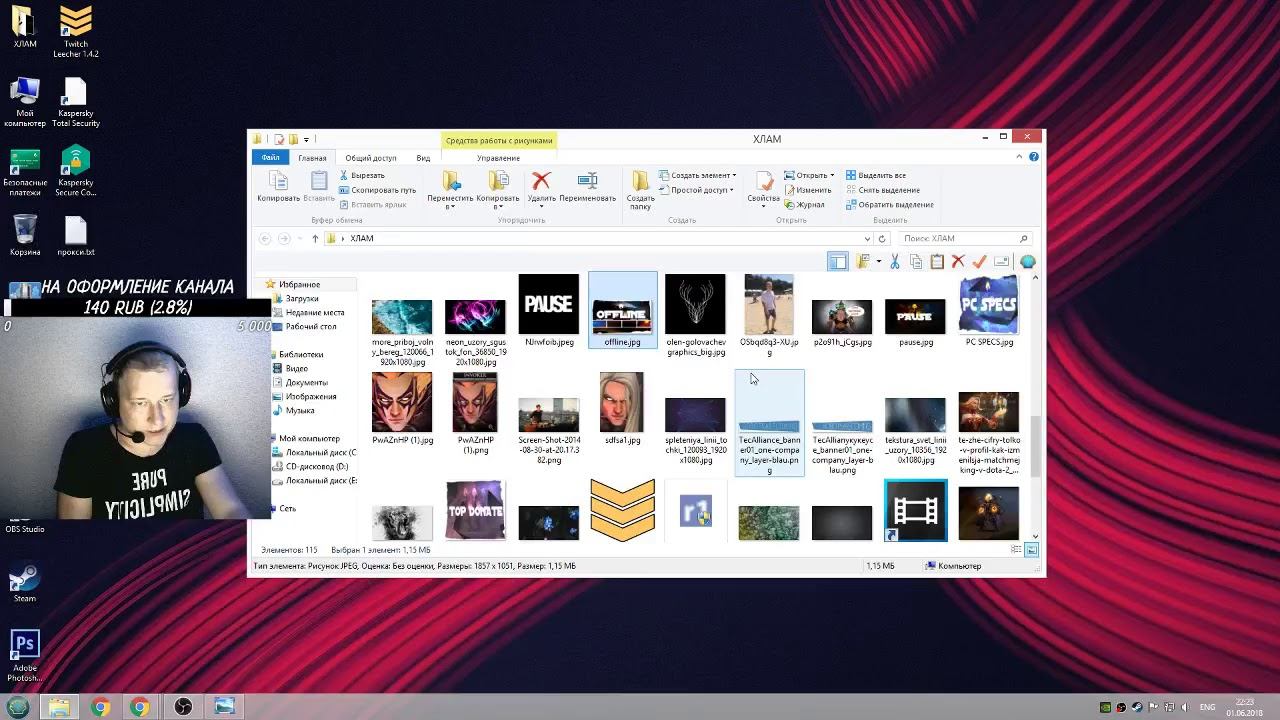This screenshot has width=1280, height=720.
Task: Open the address bar history dropdown arrow
Action: (x=867, y=239)
